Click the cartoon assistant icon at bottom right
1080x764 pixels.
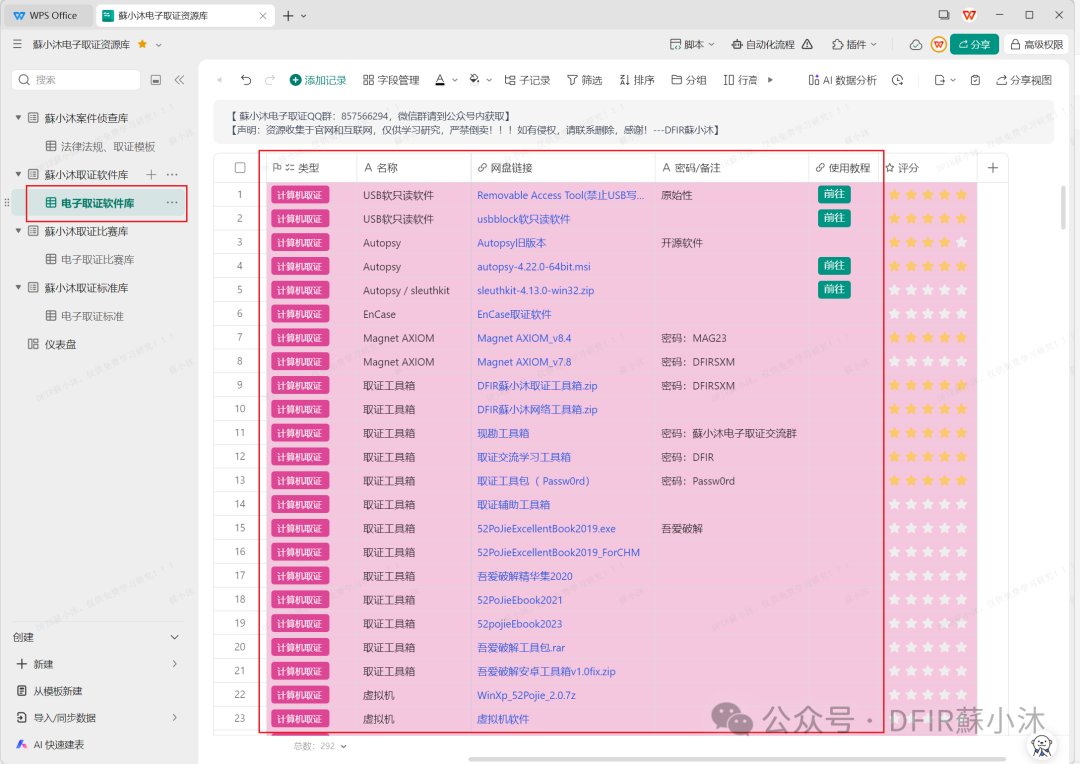coord(1041,746)
